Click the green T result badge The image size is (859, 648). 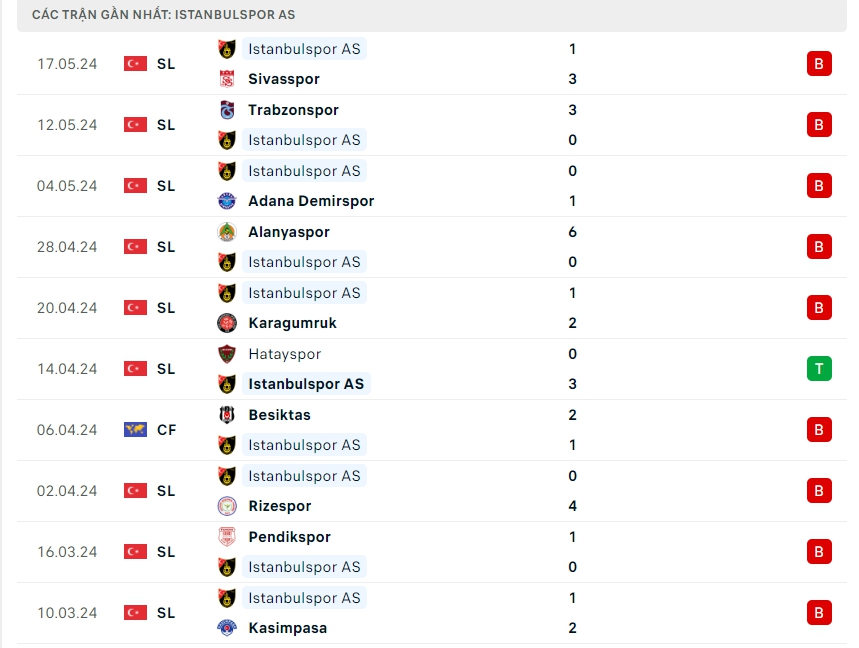(x=819, y=369)
